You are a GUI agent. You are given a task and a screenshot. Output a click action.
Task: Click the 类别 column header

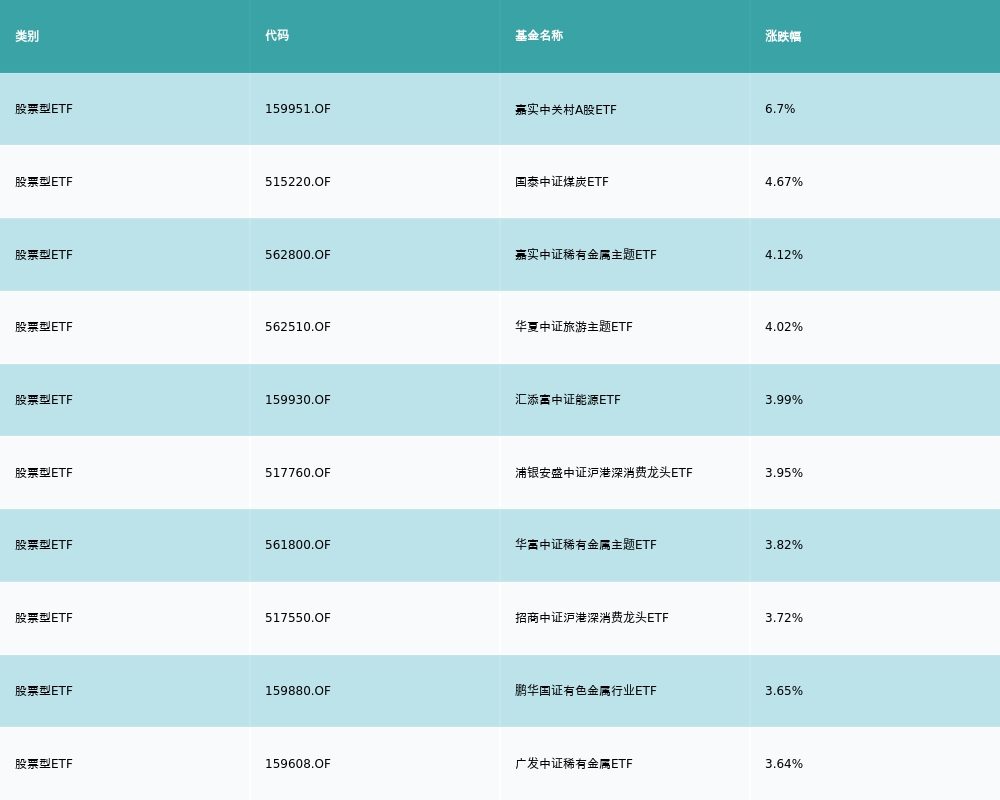click(x=27, y=36)
